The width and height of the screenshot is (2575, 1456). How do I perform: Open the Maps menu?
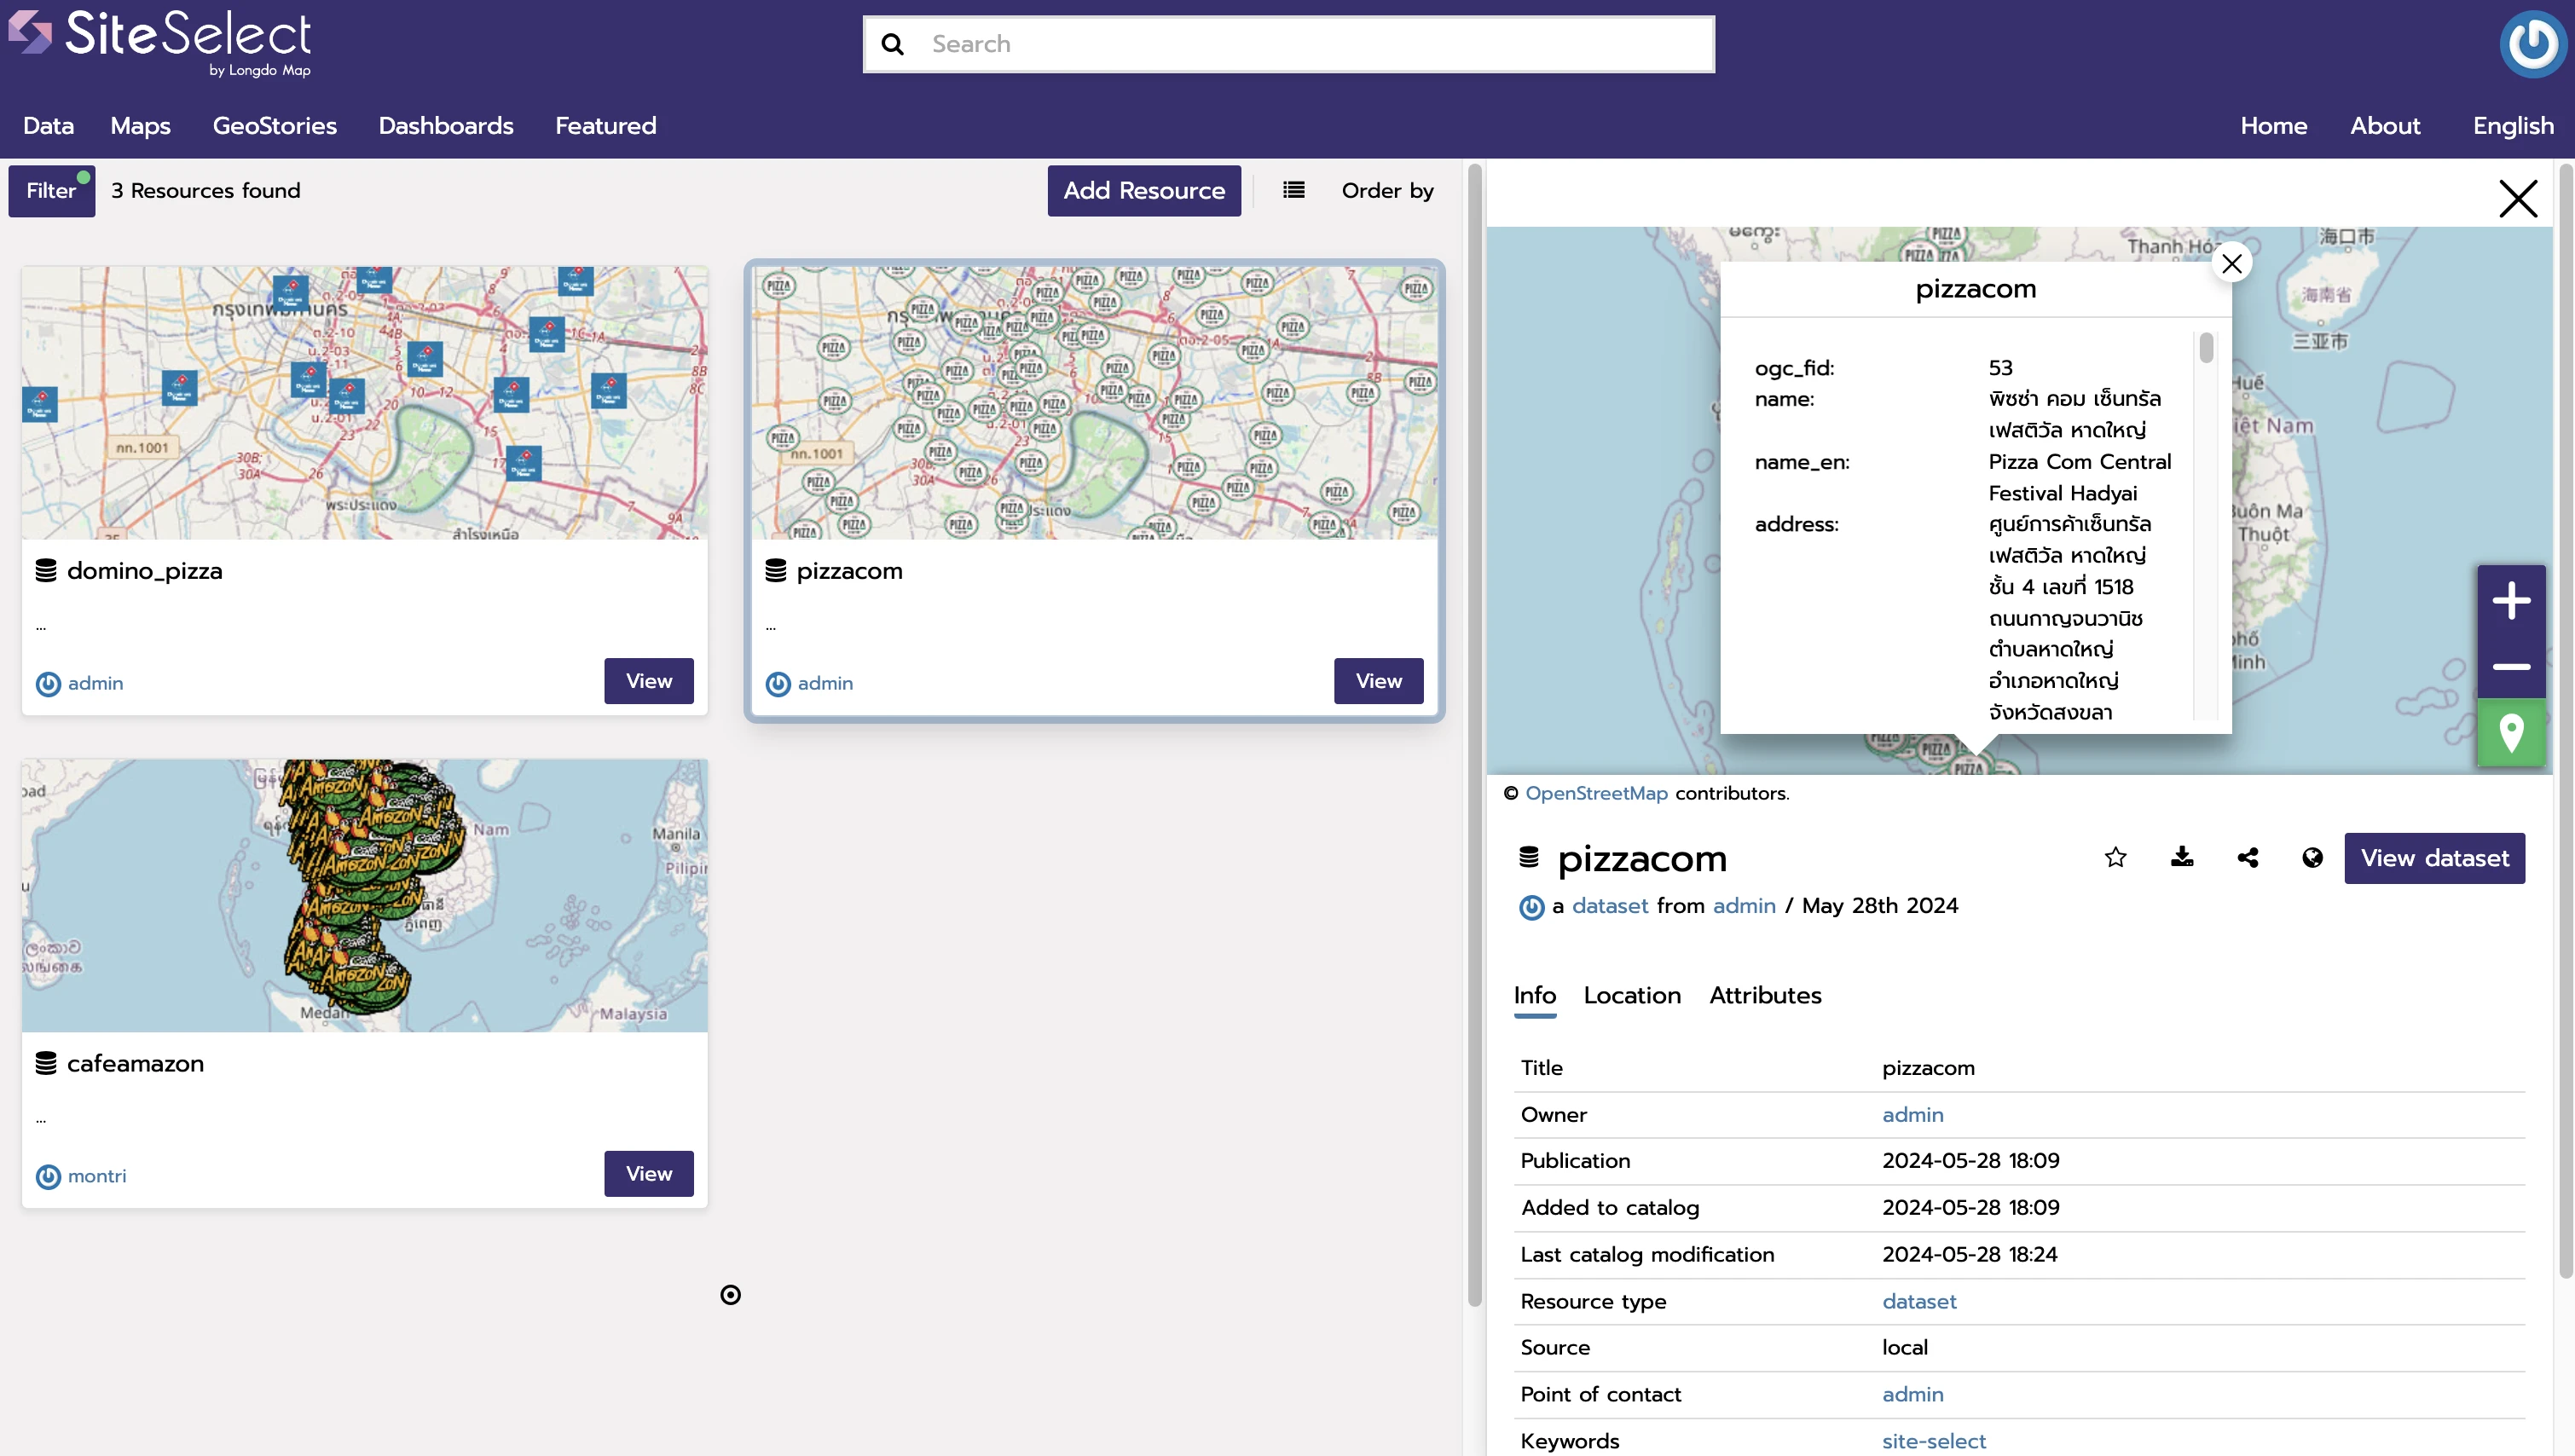click(140, 125)
